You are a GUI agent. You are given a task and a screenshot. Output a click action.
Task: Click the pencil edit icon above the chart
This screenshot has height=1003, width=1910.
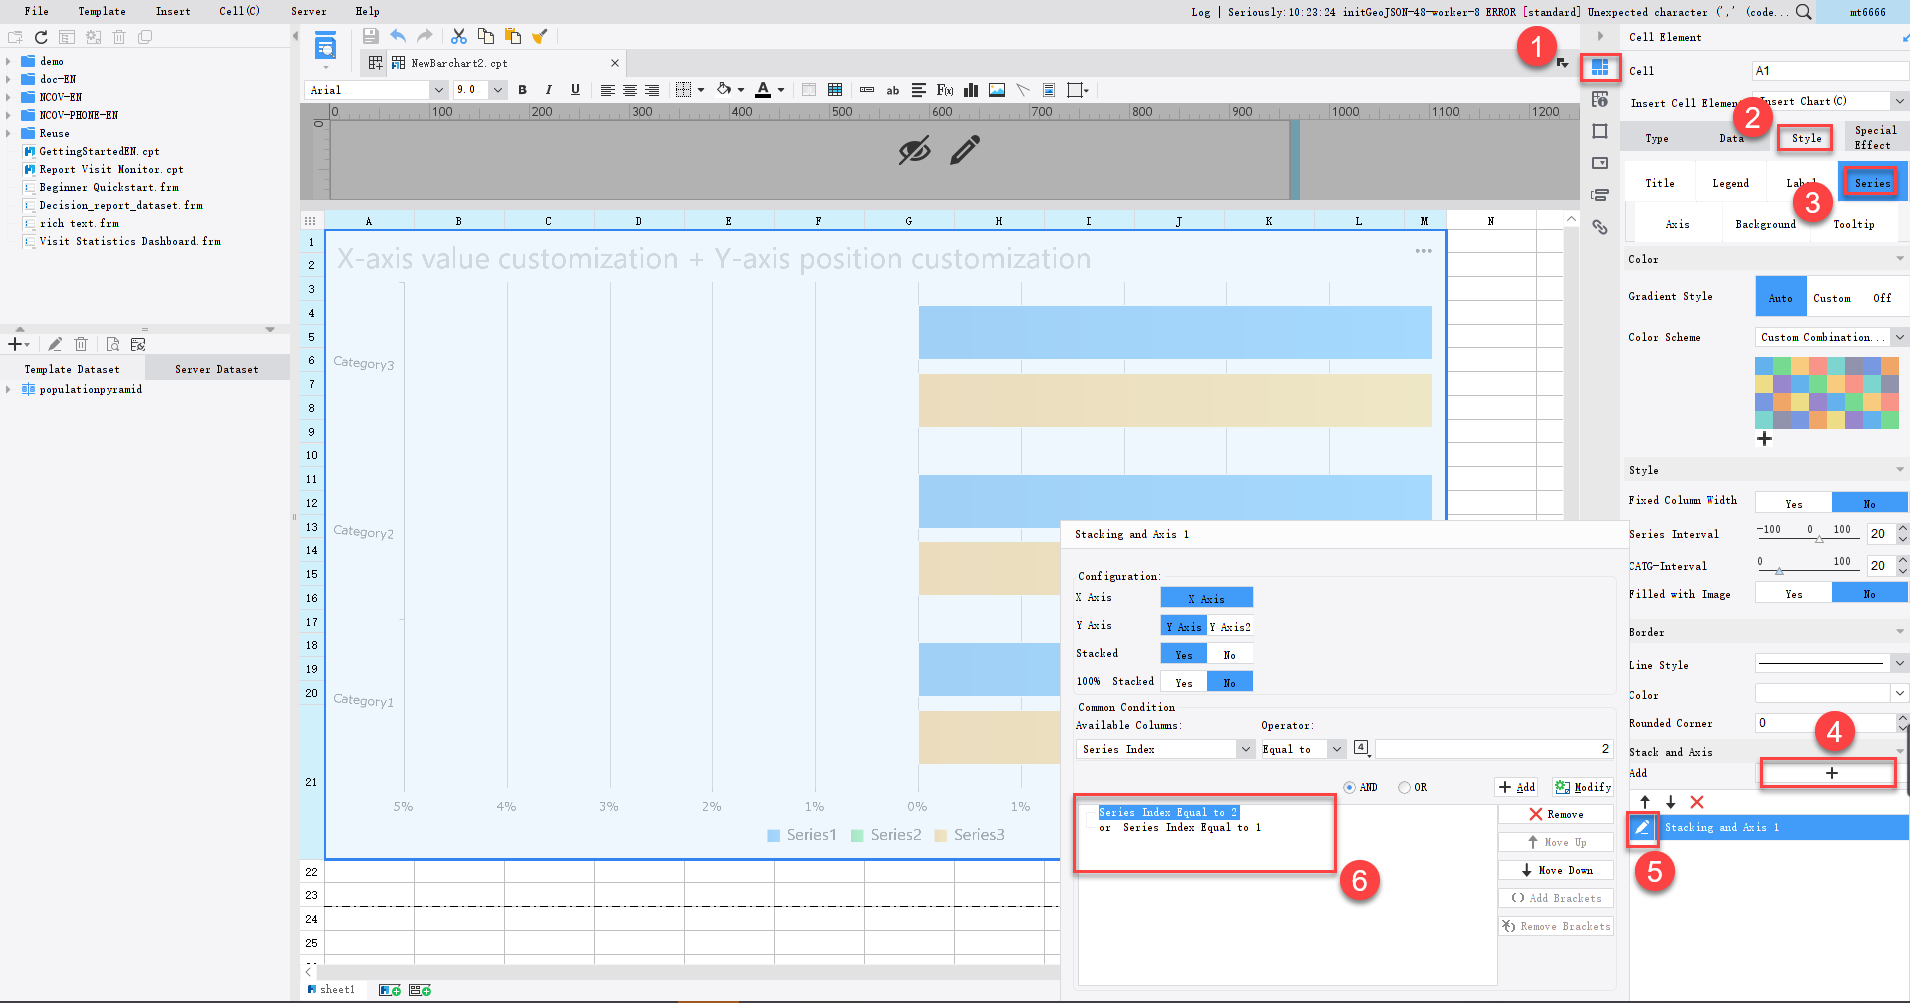point(962,151)
